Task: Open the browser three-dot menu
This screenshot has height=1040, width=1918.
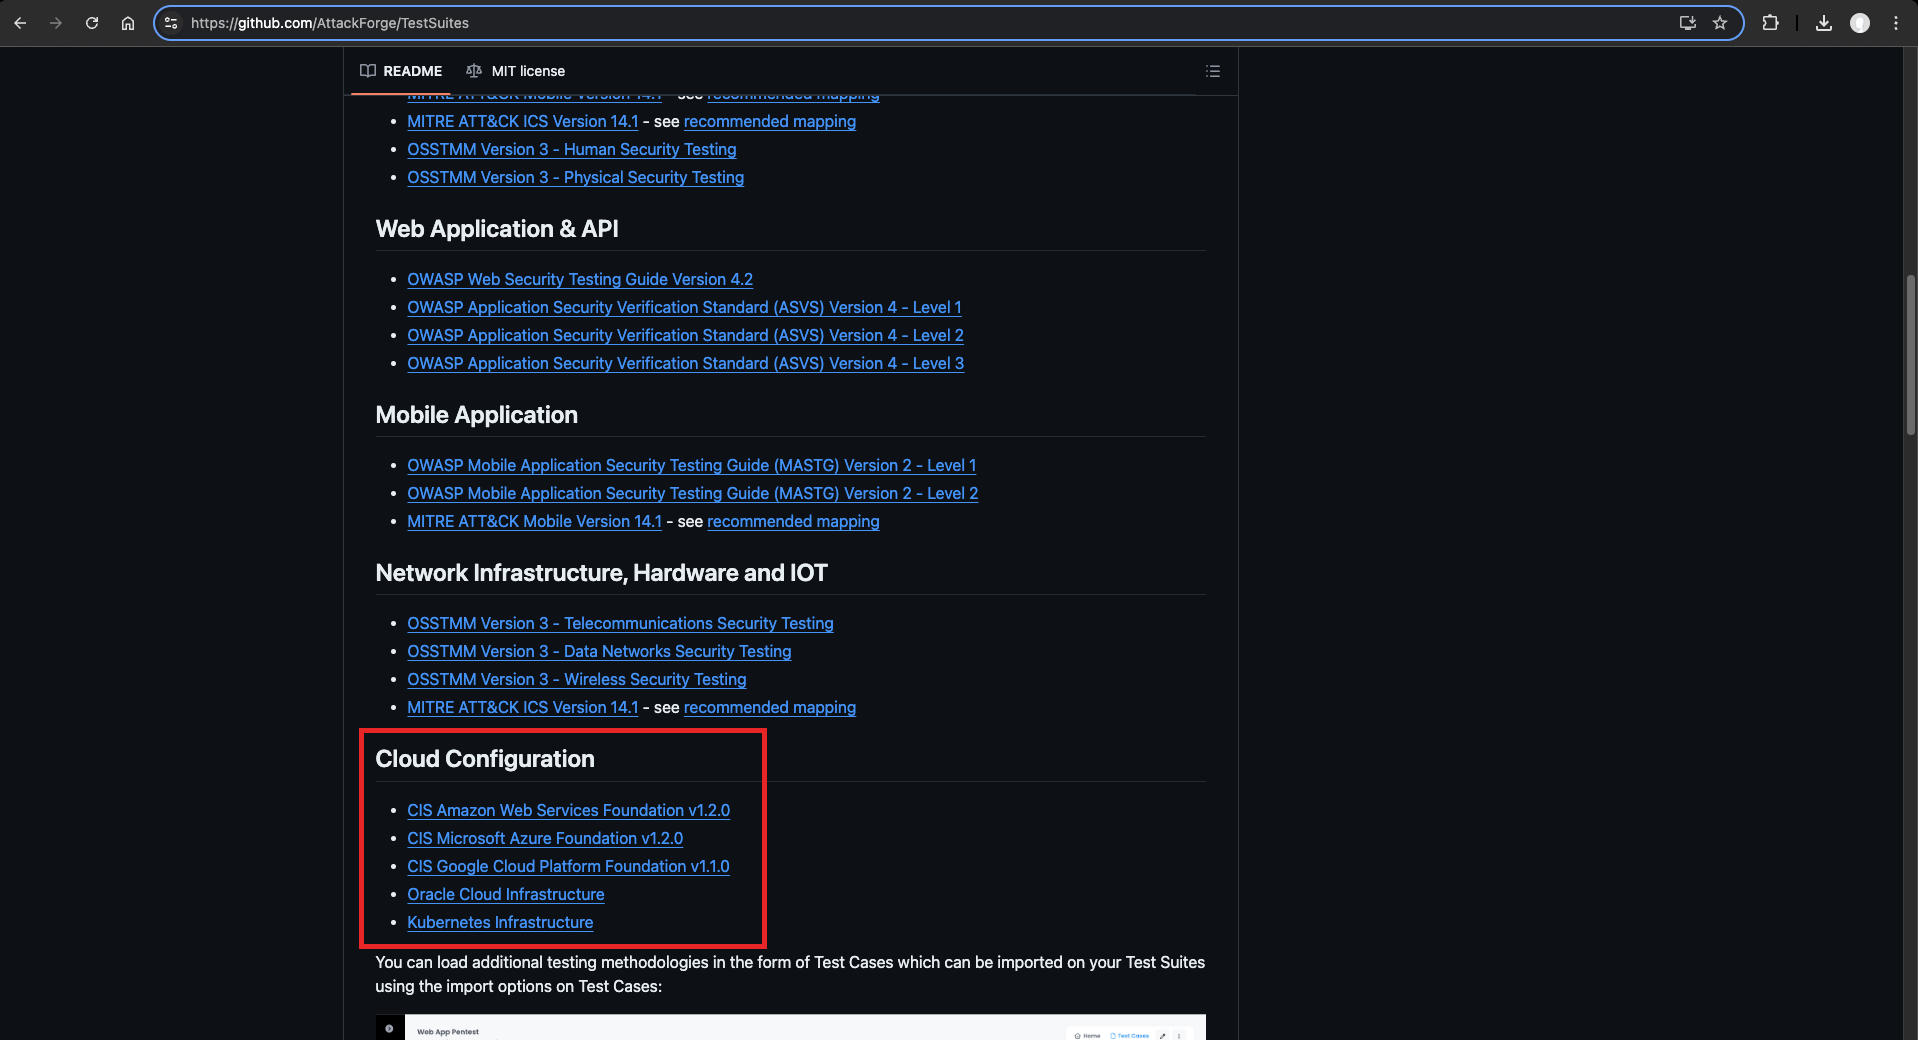Action: coord(1896,23)
